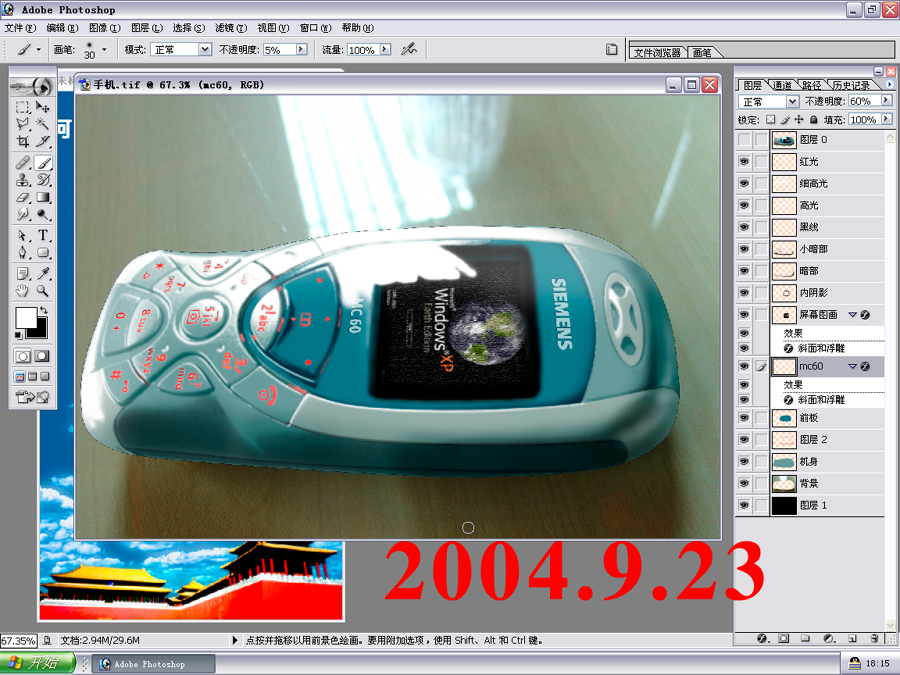
Task: Select the Polygonal Lasso tool
Action: 22,124
